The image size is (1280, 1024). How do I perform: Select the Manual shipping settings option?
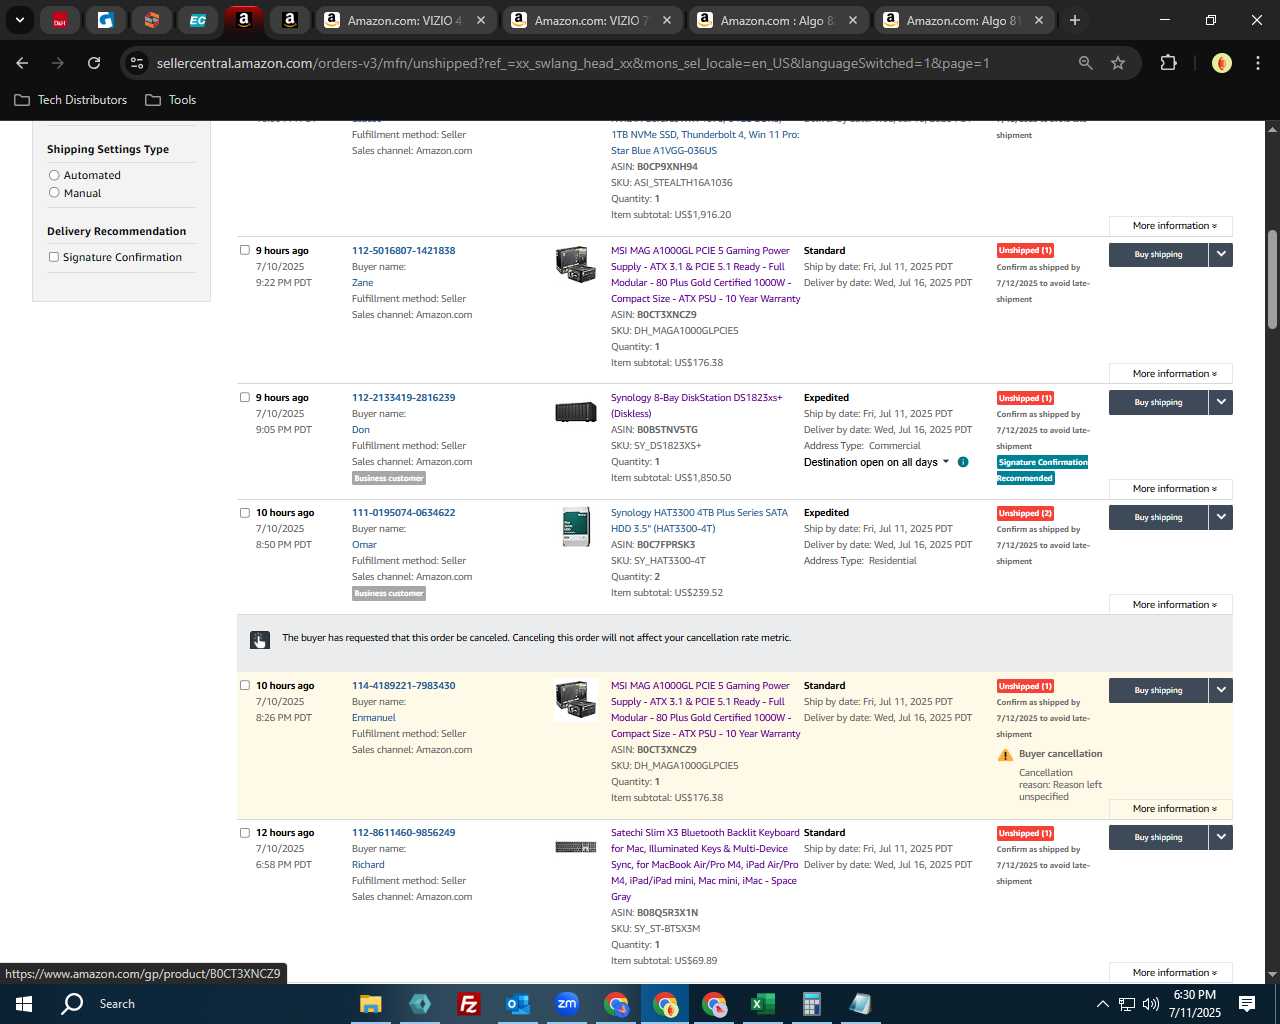[54, 192]
